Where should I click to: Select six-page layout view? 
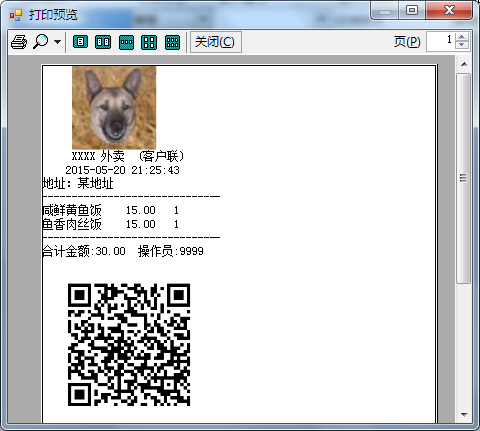click(172, 42)
